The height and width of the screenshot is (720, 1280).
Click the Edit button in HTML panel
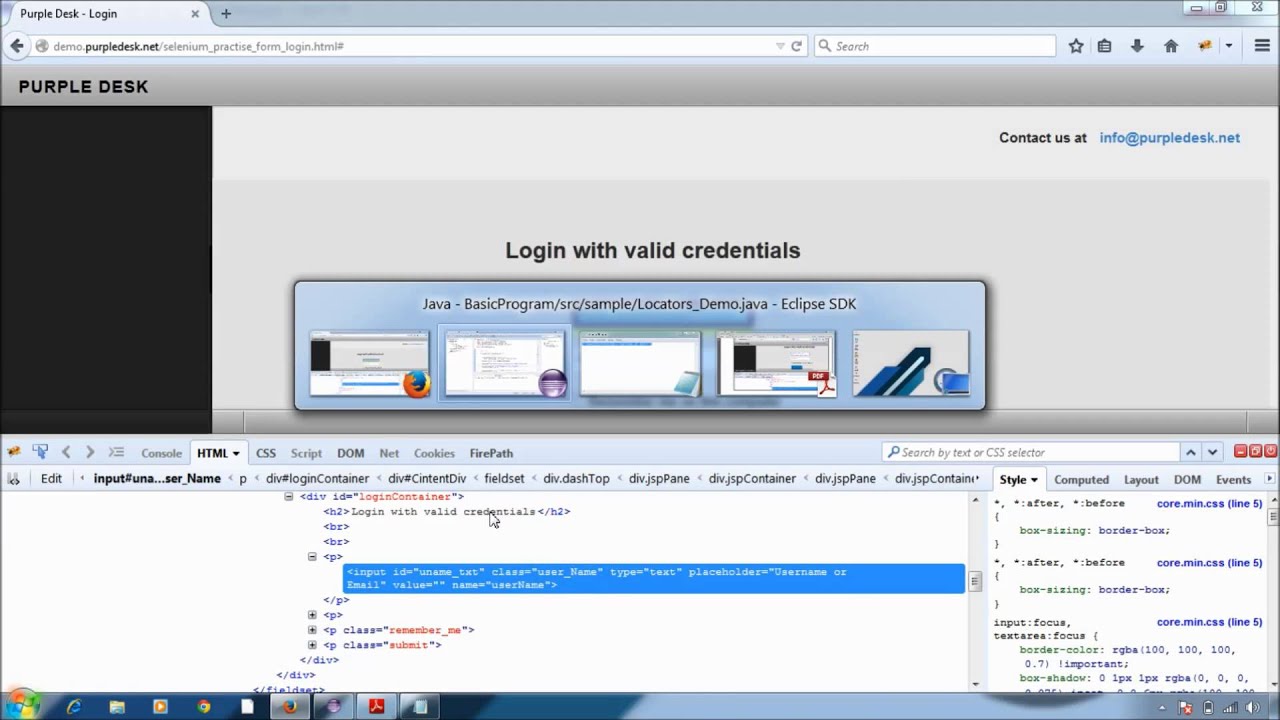pos(51,479)
